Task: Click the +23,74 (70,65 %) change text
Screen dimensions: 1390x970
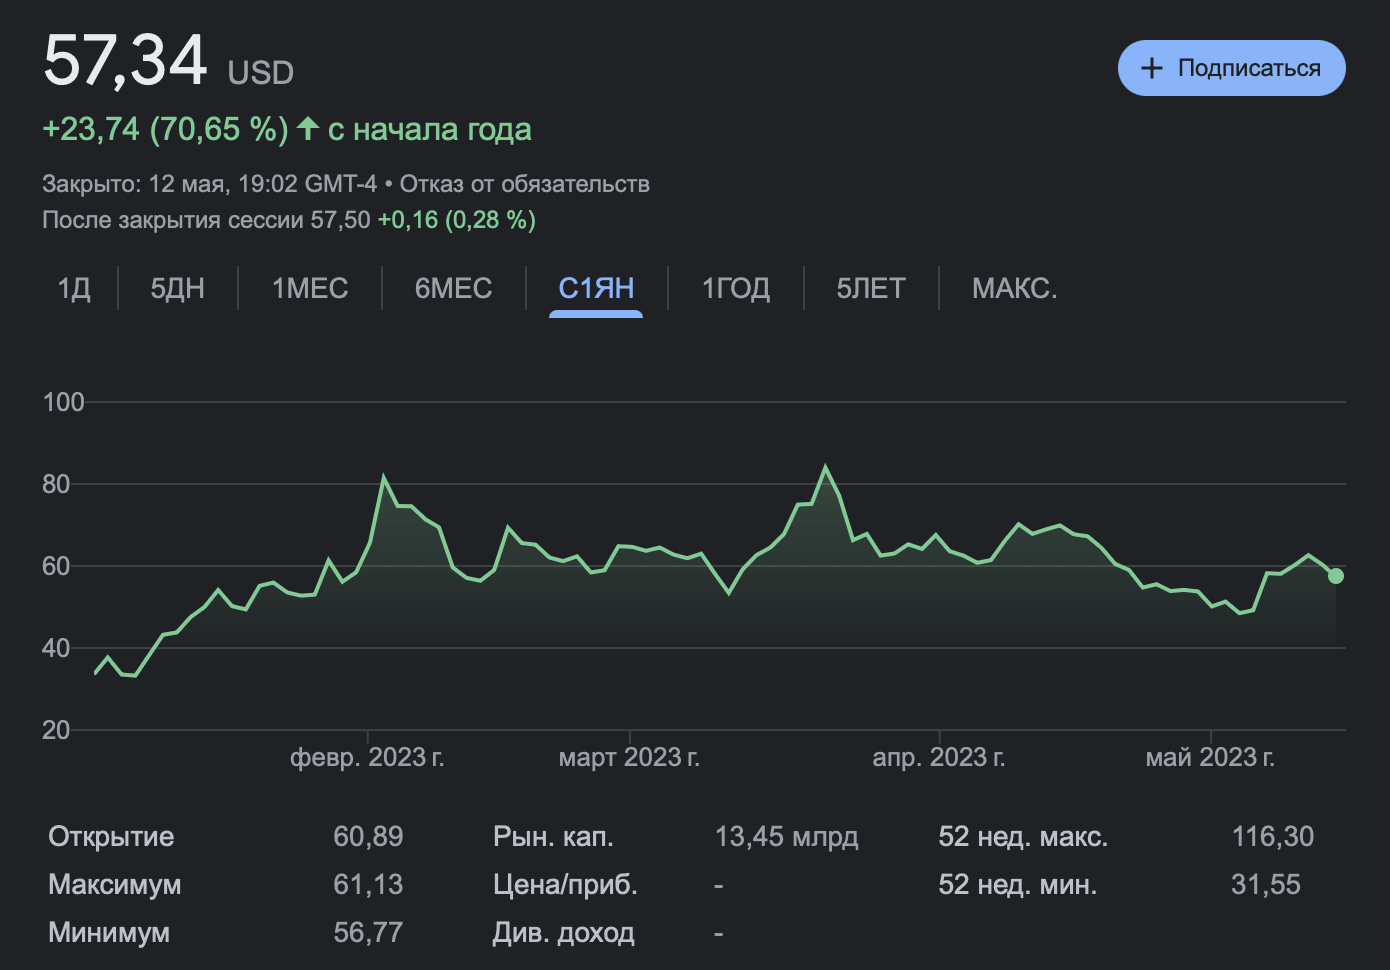Action: [165, 129]
